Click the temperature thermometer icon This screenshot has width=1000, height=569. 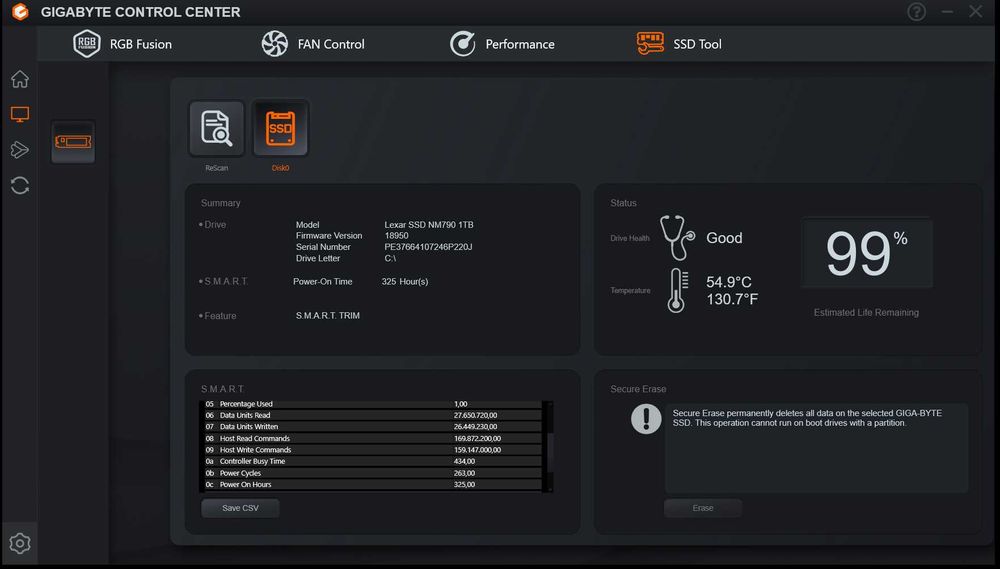click(x=677, y=290)
